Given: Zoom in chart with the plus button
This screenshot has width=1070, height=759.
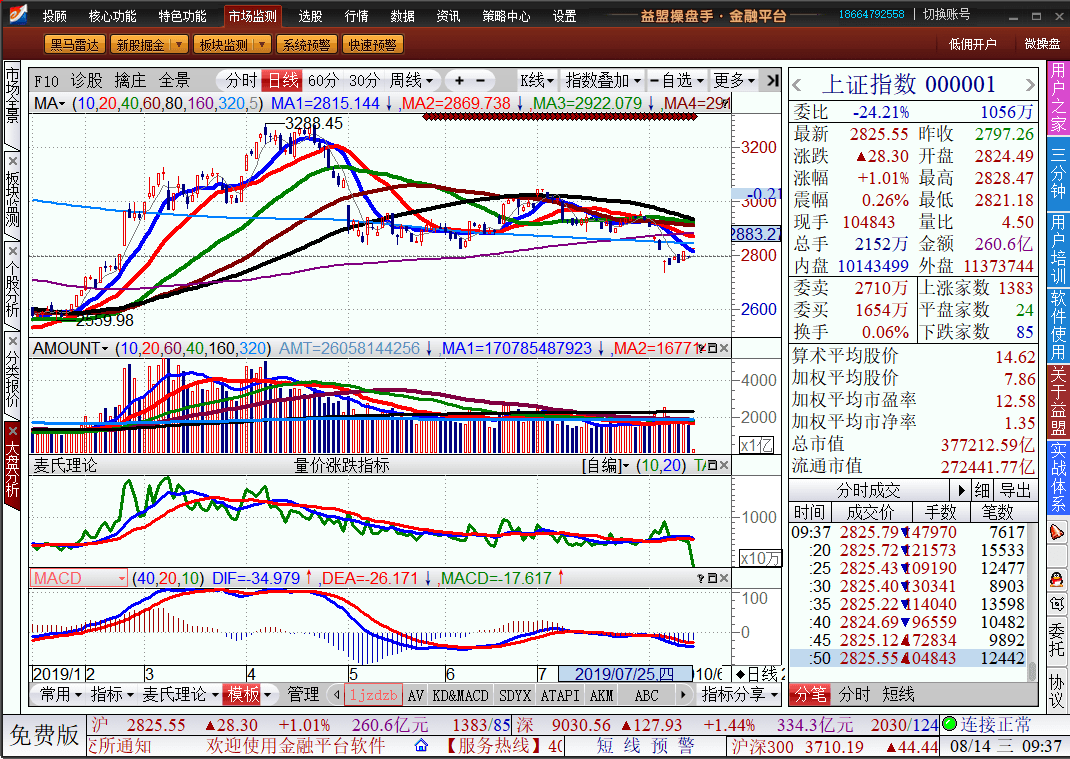Looking at the screenshot, I should [459, 81].
